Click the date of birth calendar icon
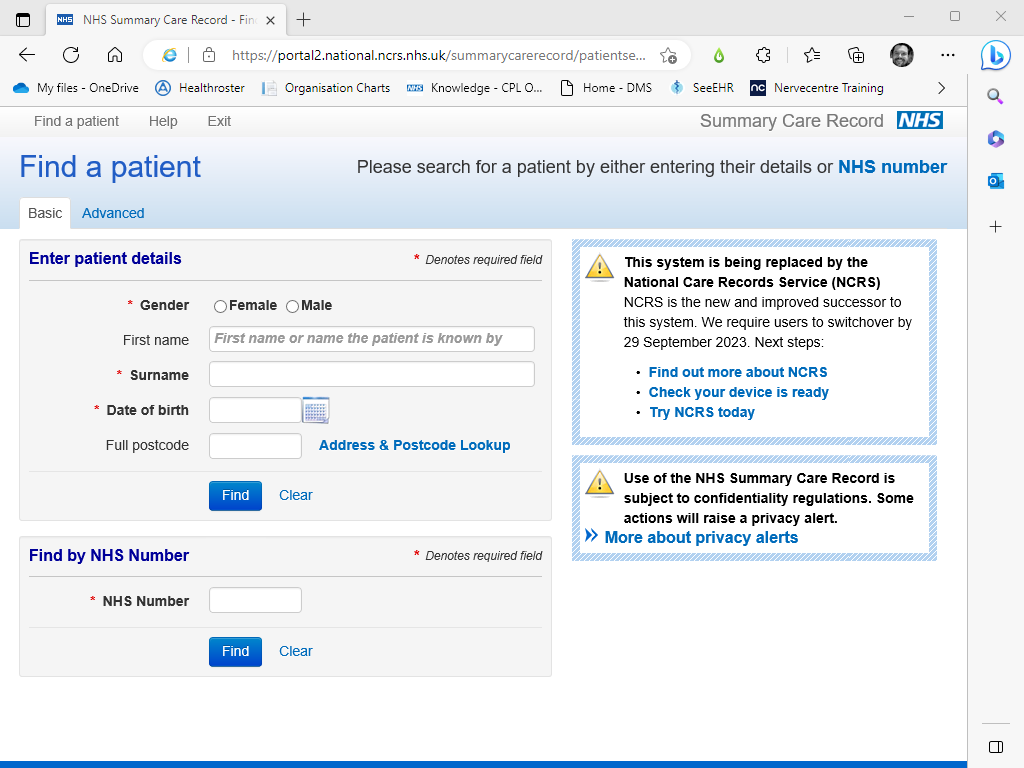 [316, 410]
